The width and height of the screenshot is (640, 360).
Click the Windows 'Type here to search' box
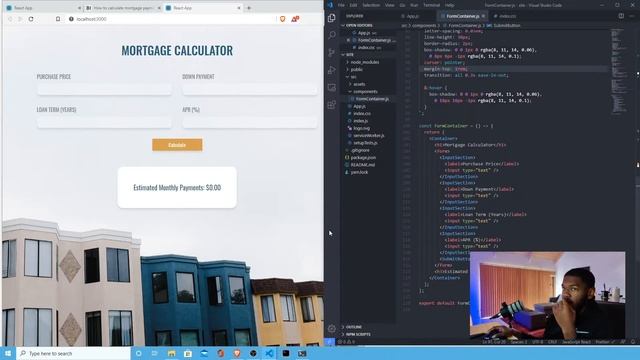pos(73,353)
